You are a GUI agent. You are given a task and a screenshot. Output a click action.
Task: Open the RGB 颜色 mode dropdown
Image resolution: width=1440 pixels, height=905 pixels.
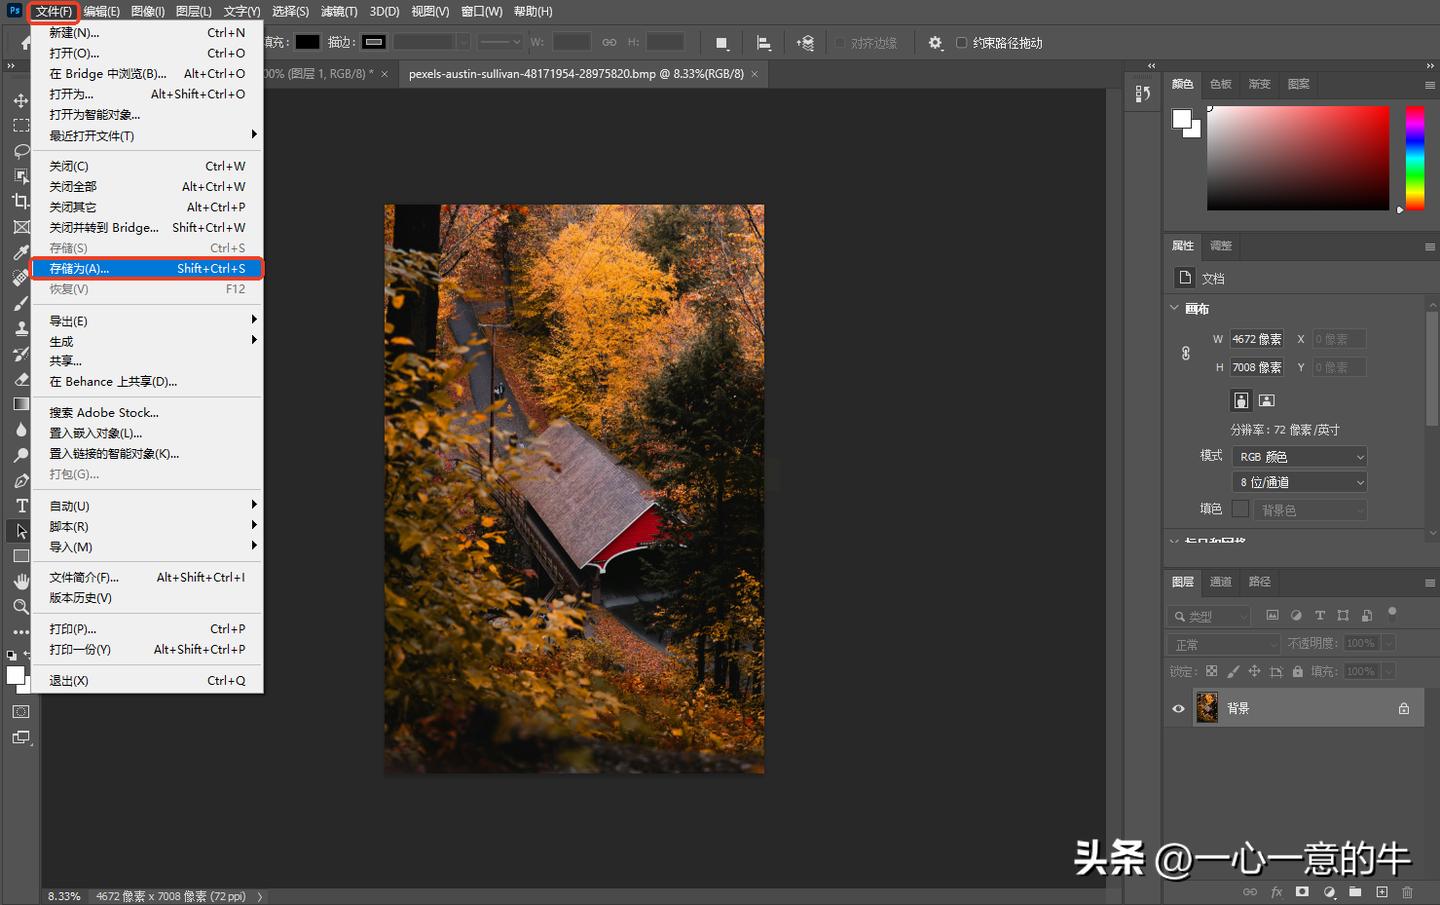click(1298, 456)
